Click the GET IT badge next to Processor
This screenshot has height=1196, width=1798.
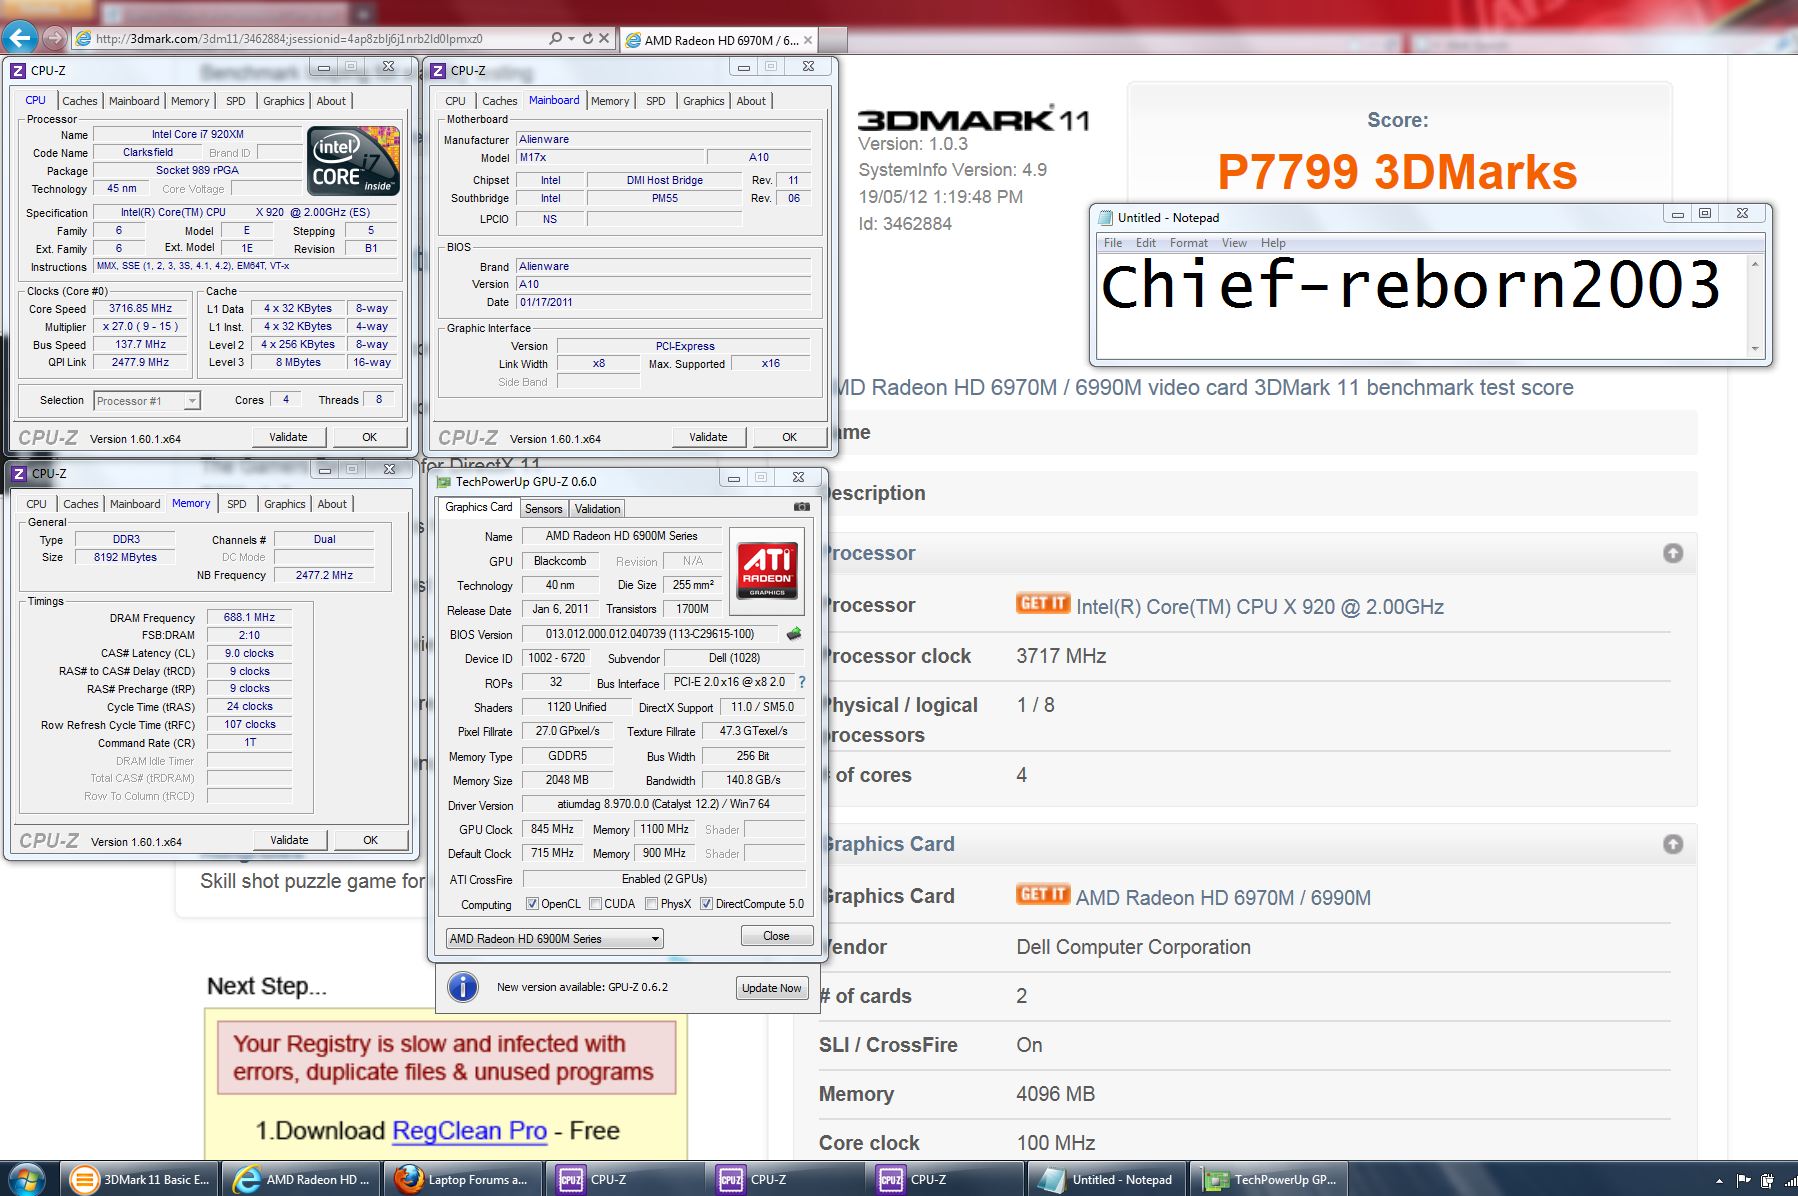point(1043,603)
